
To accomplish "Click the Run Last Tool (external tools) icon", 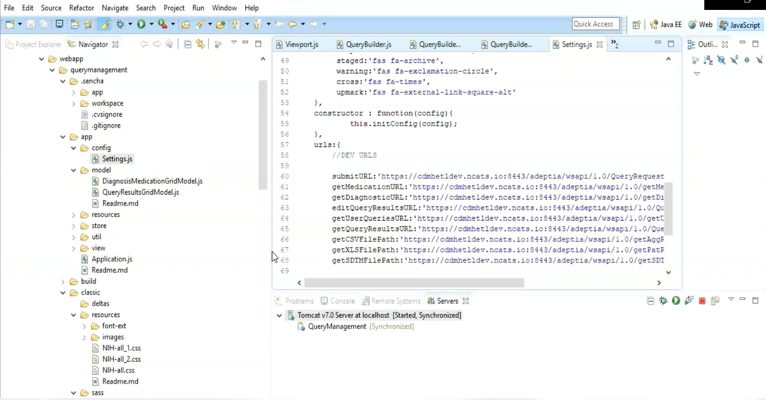I will [163, 24].
